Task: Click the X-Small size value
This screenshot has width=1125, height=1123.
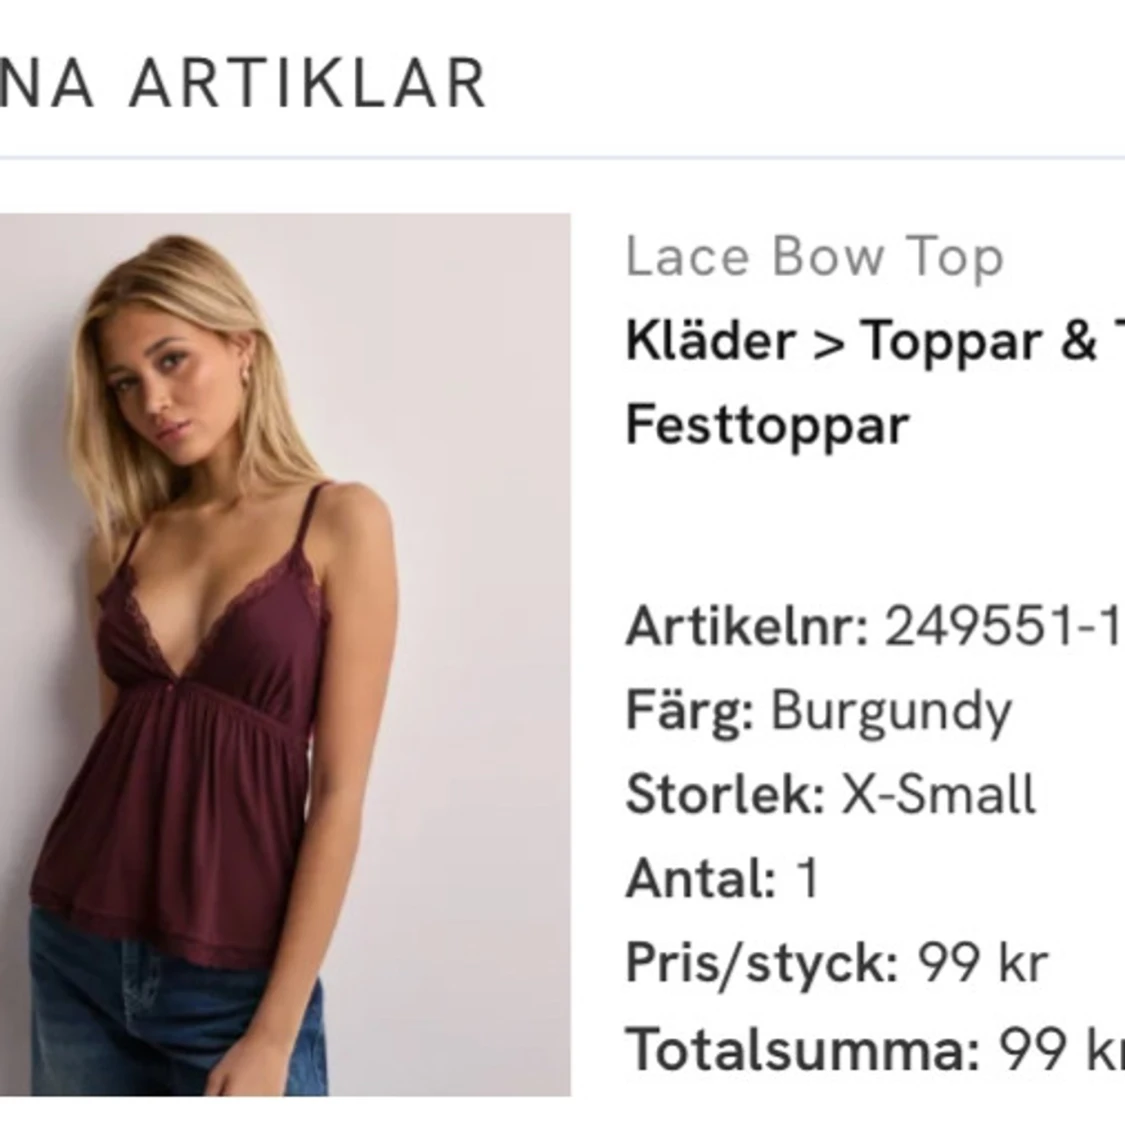Action: [938, 794]
